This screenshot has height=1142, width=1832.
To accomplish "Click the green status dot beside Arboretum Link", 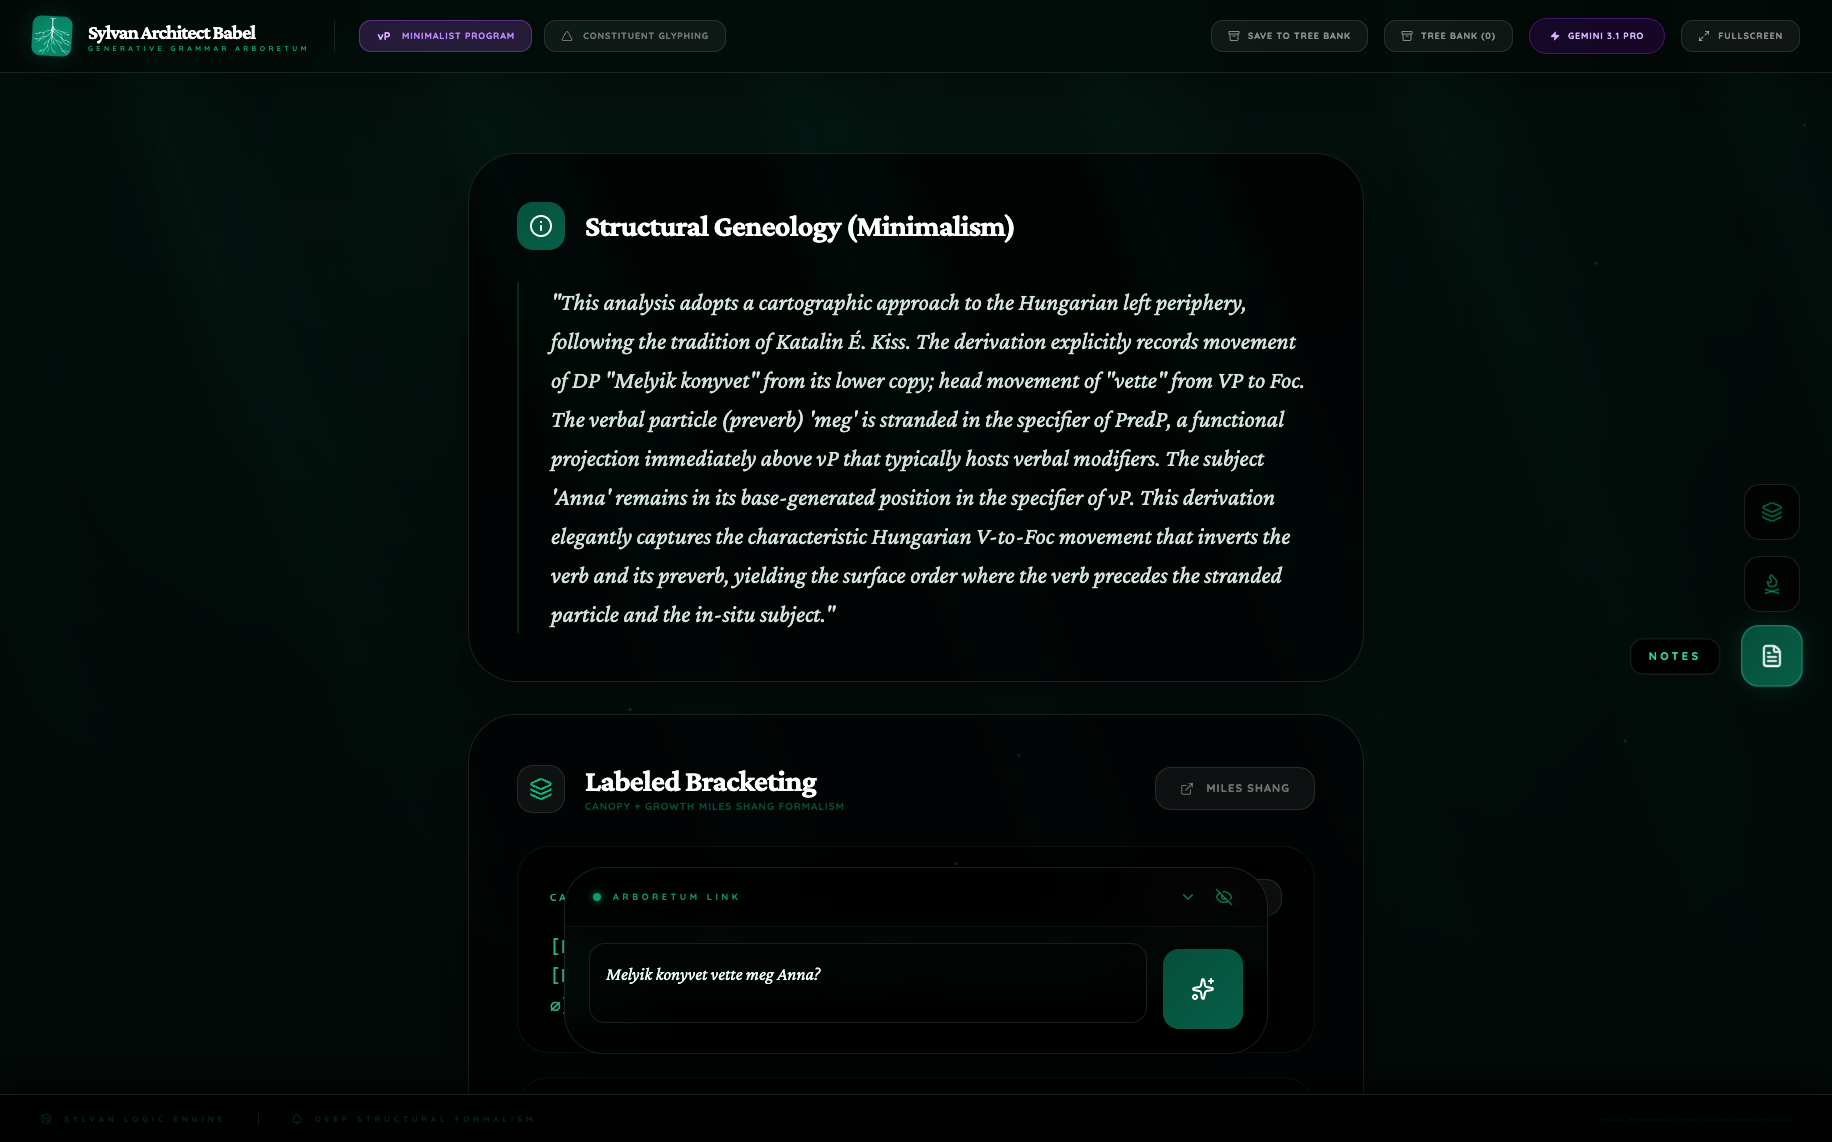I will point(597,897).
